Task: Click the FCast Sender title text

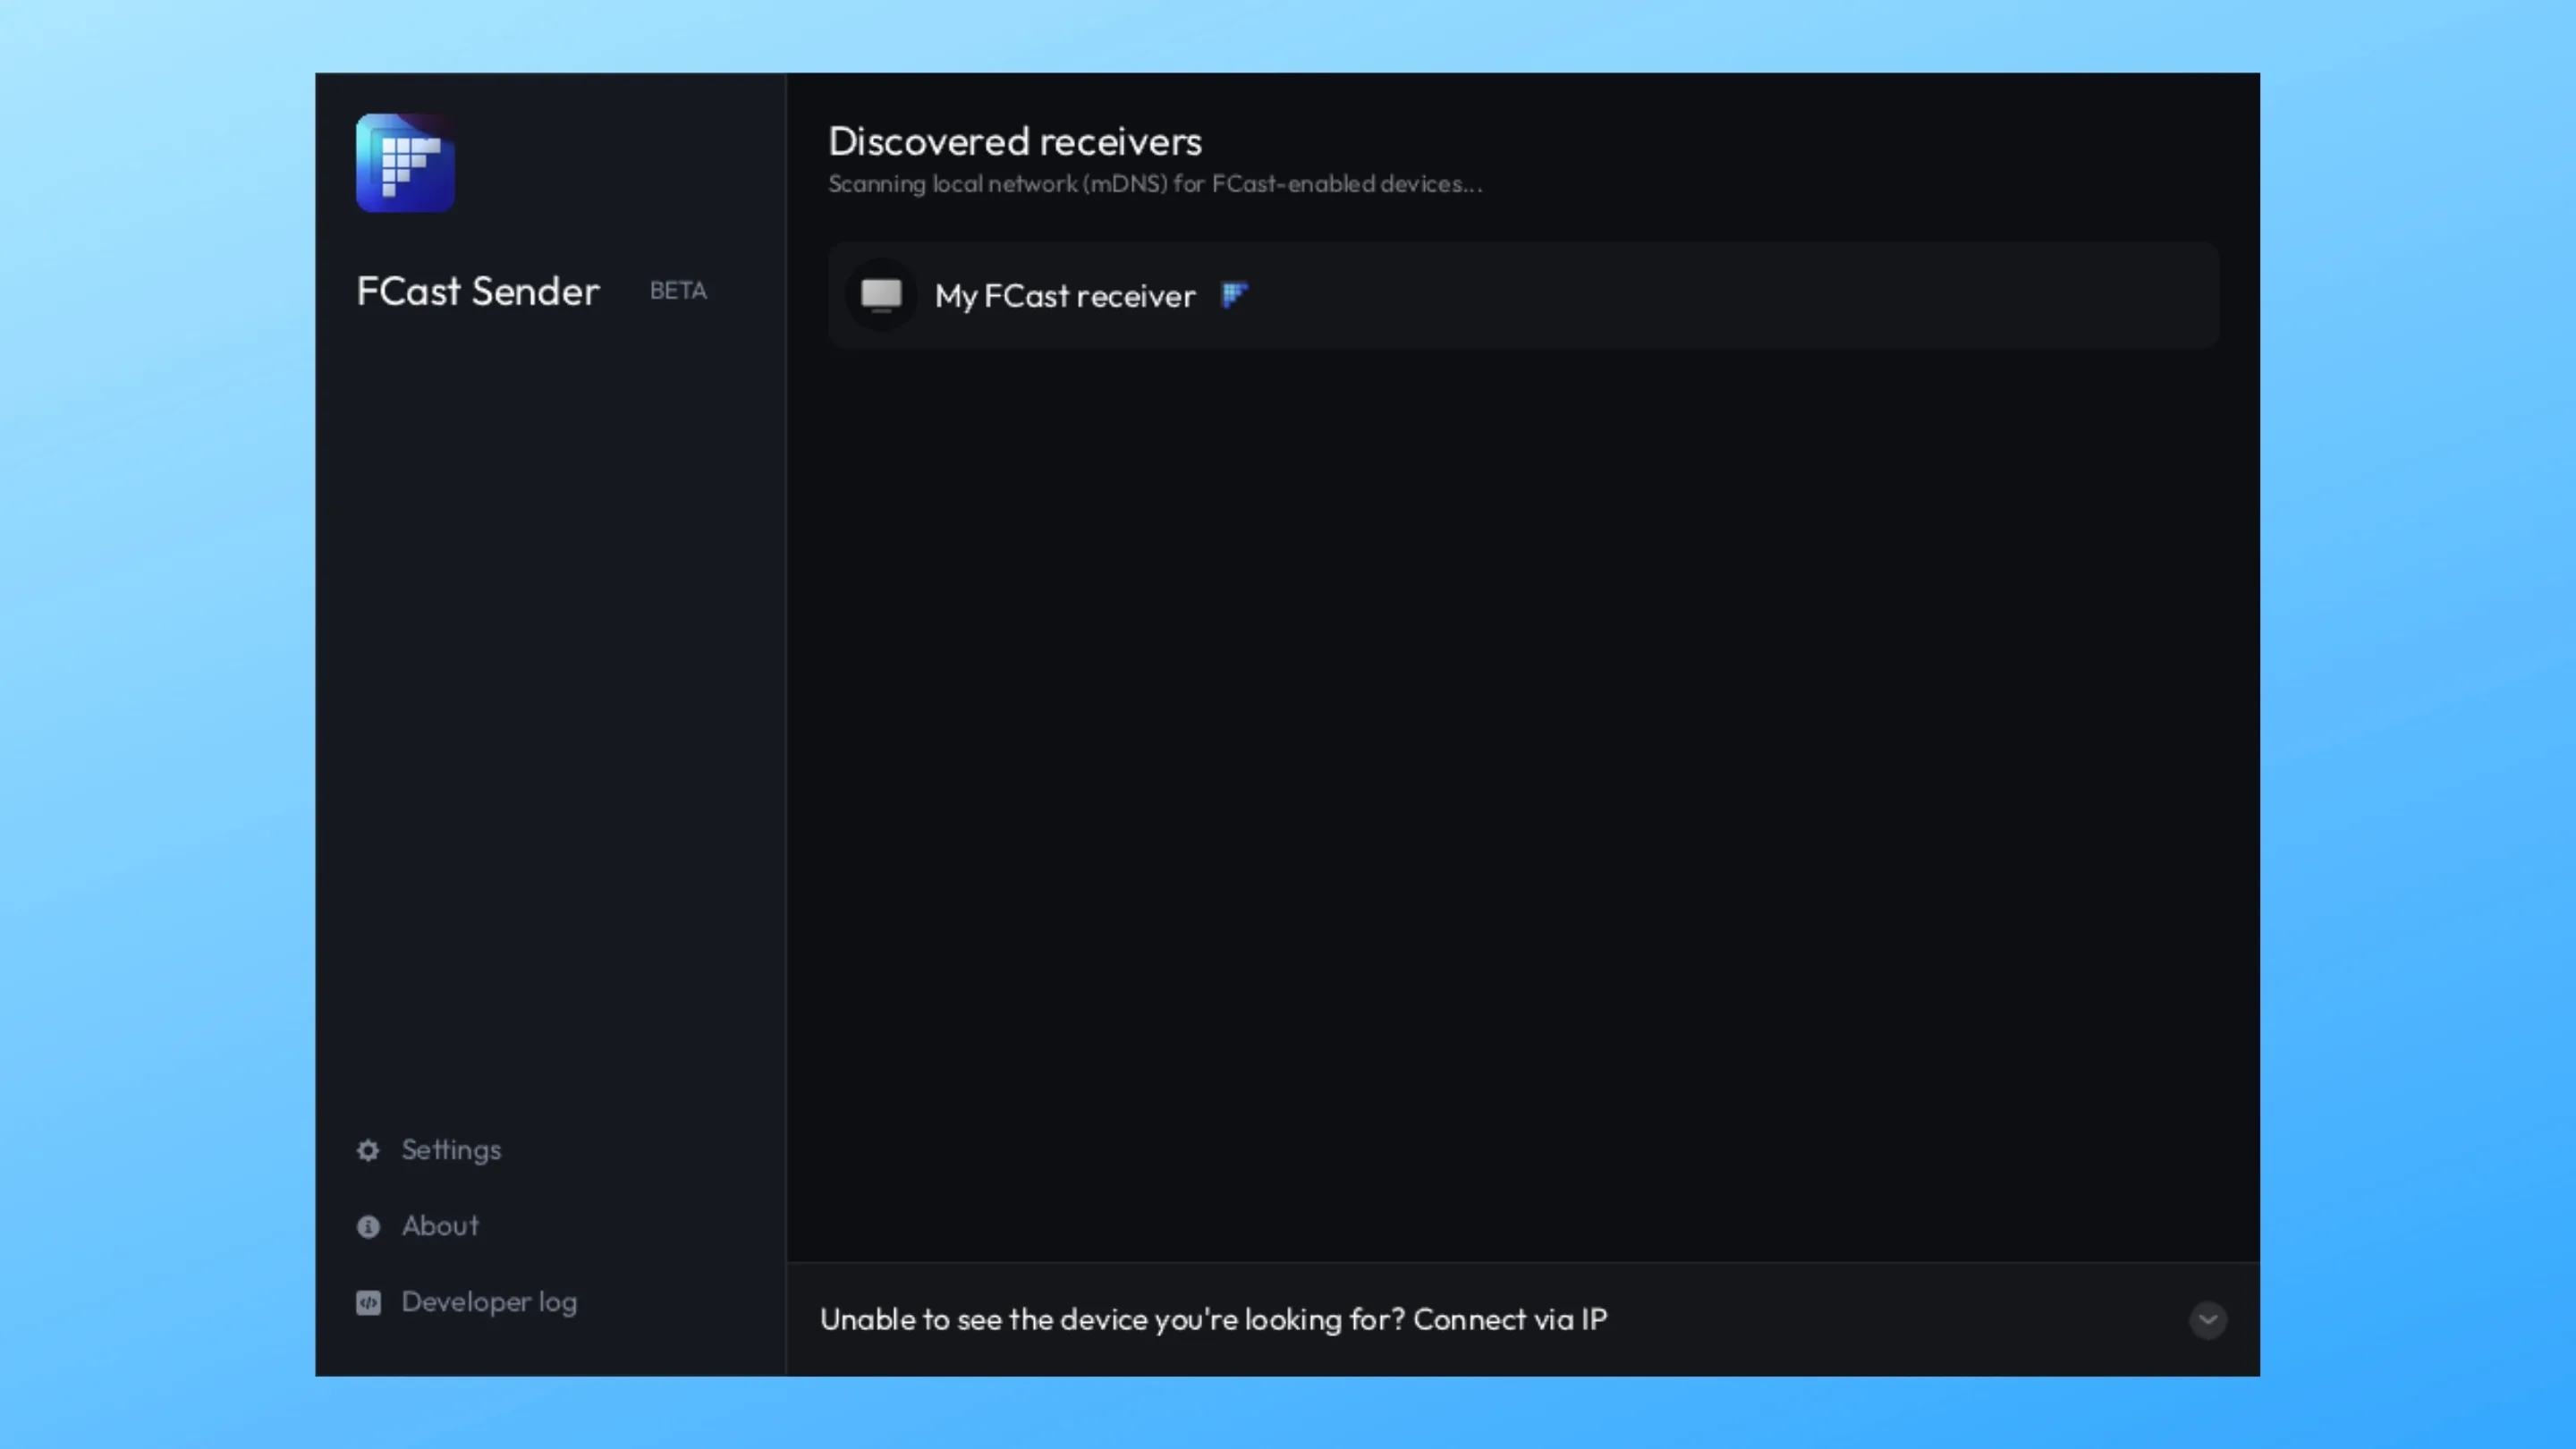Action: (477, 291)
